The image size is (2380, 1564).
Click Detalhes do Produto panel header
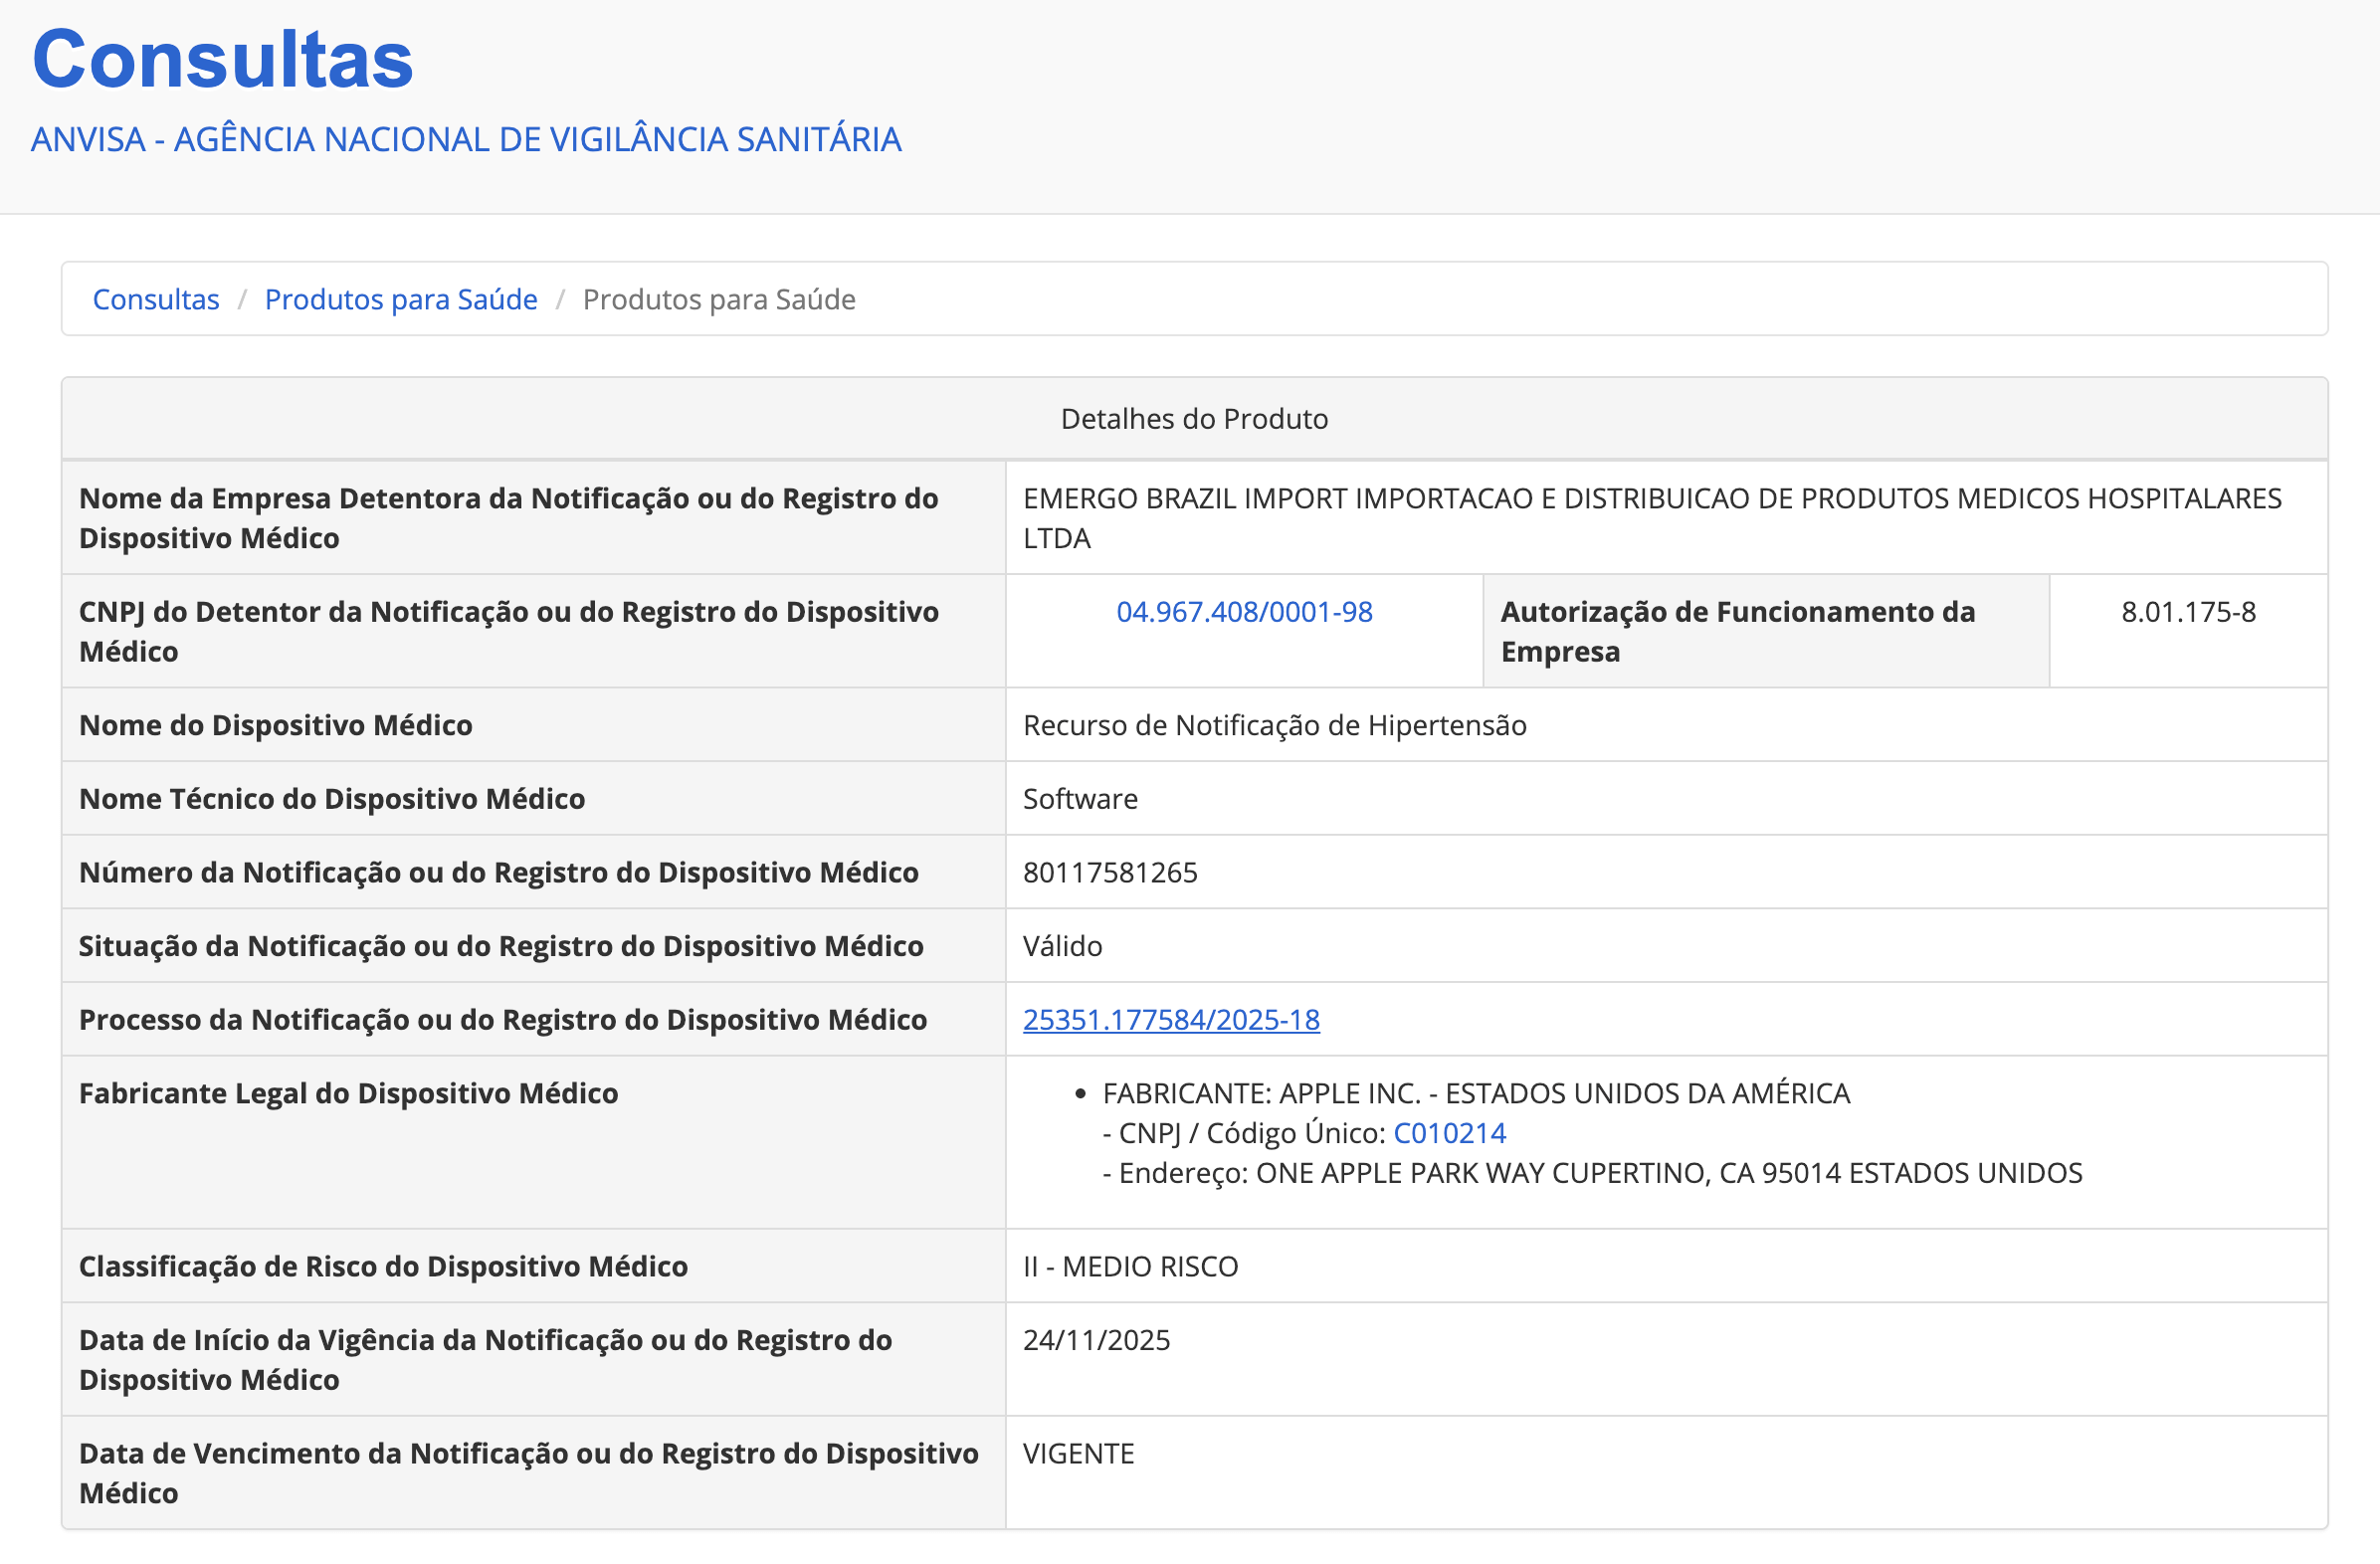click(1193, 419)
